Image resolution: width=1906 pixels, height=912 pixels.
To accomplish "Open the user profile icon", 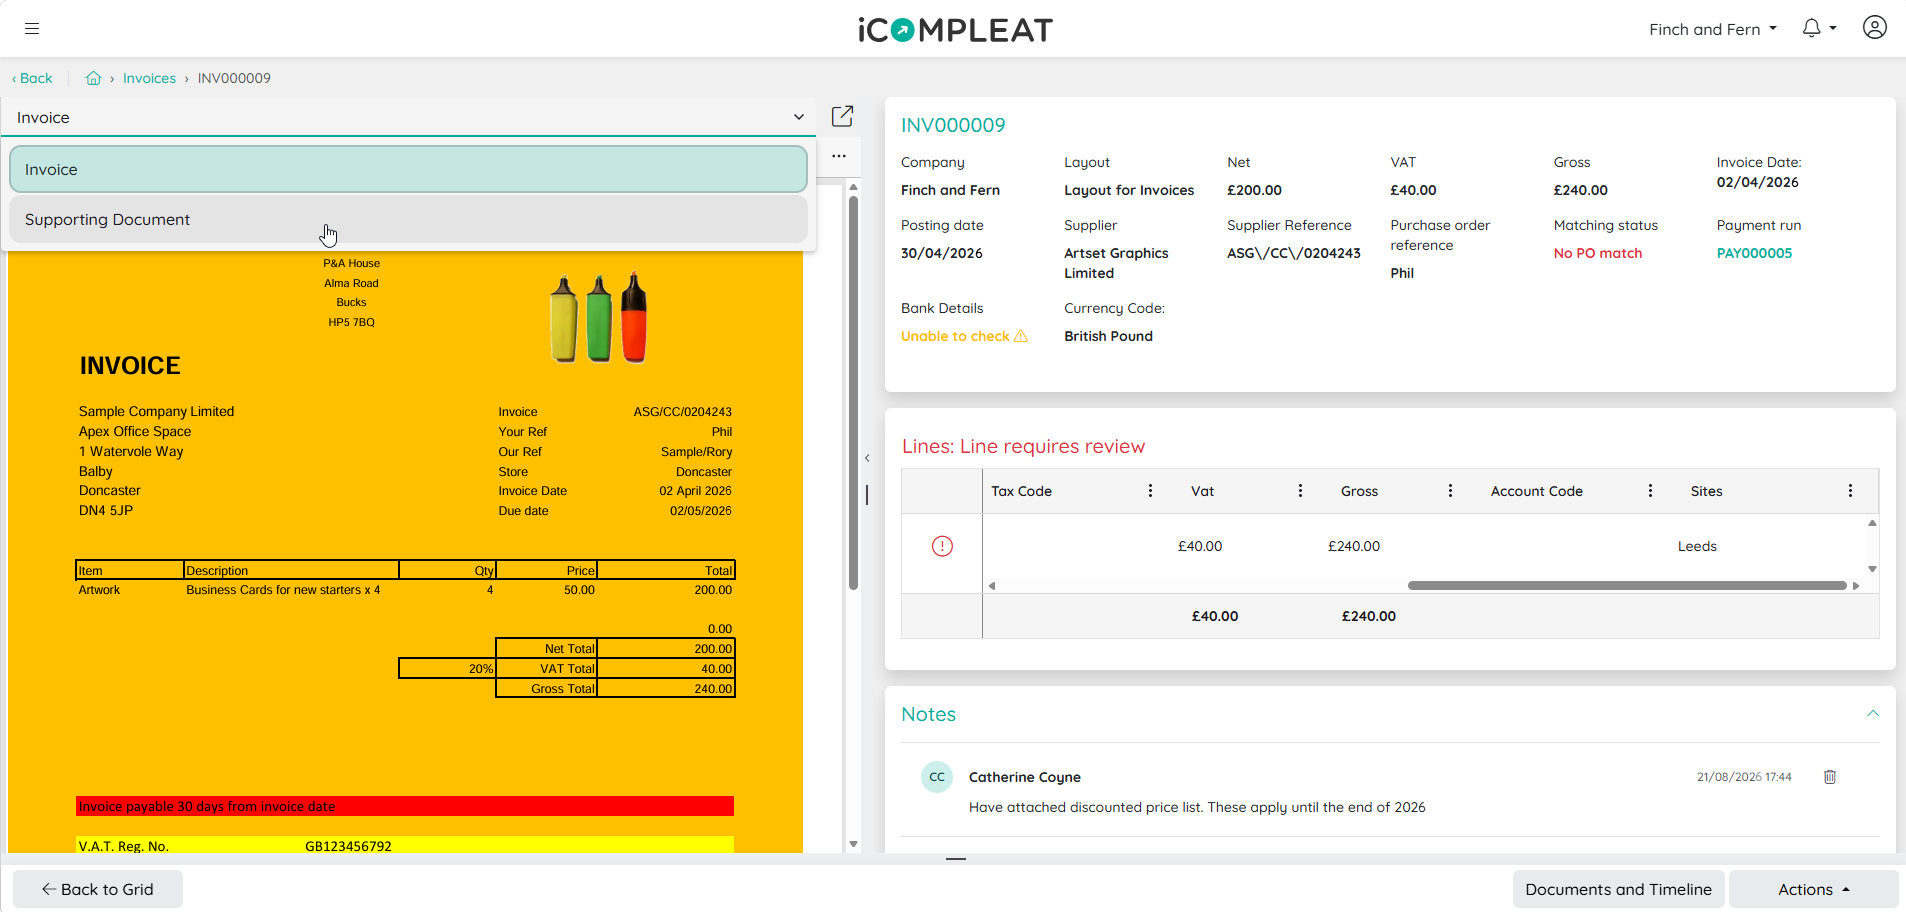I will pos(1874,28).
